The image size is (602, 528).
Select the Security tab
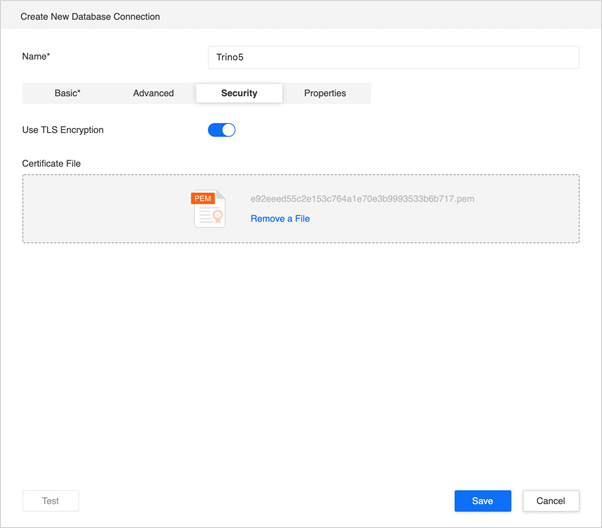click(239, 93)
